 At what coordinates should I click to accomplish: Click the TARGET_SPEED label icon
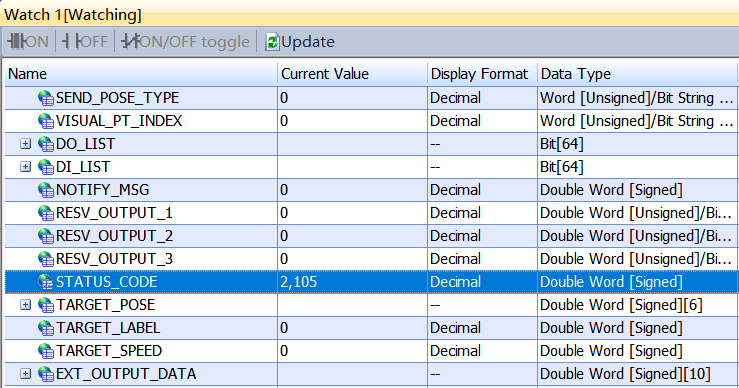(46, 351)
